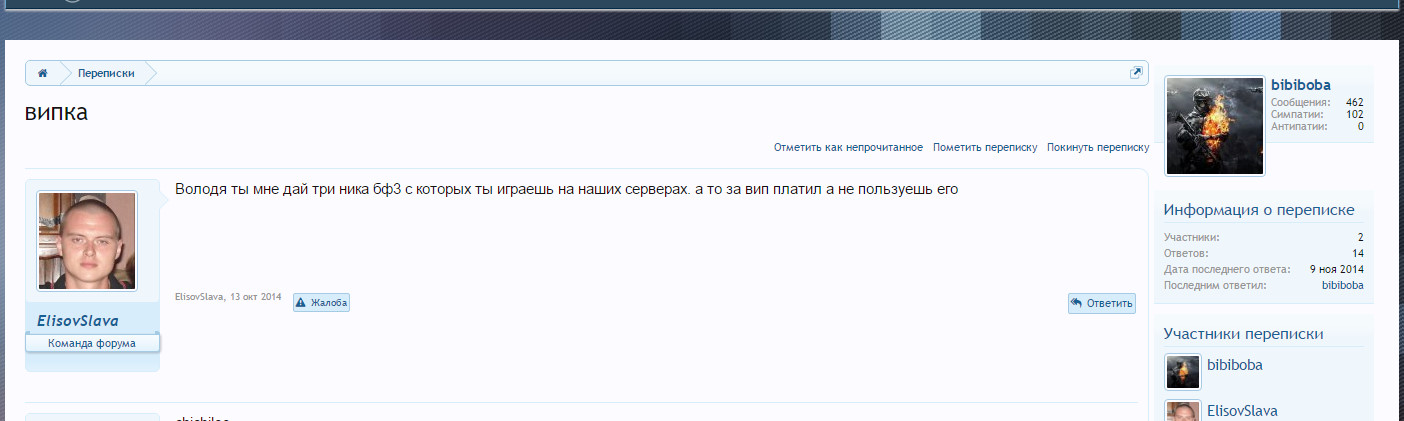Screen dimensions: 1404x421
Task: Click Пометить переписку link
Action: [985, 147]
